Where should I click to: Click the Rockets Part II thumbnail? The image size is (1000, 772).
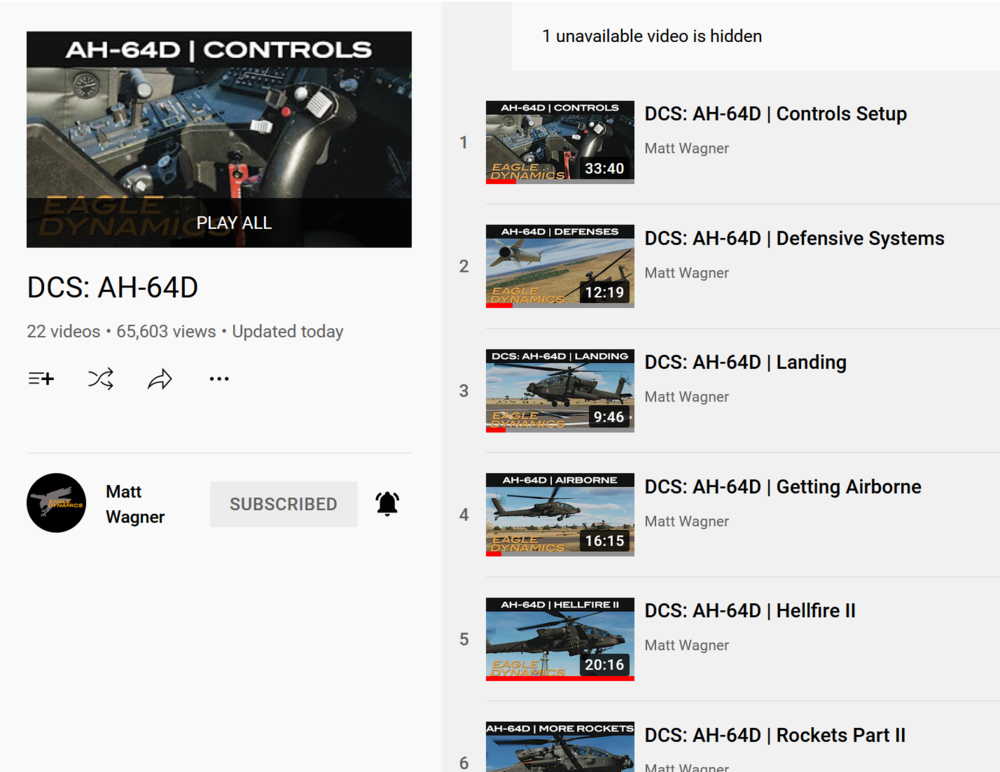(560, 746)
